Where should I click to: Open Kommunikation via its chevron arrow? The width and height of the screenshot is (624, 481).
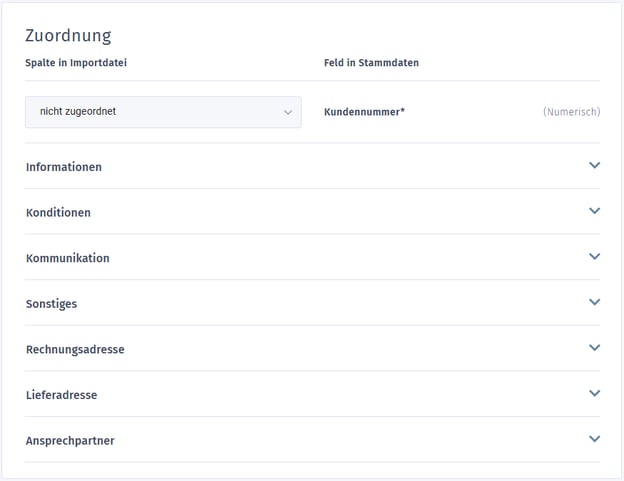pyautogui.click(x=594, y=257)
